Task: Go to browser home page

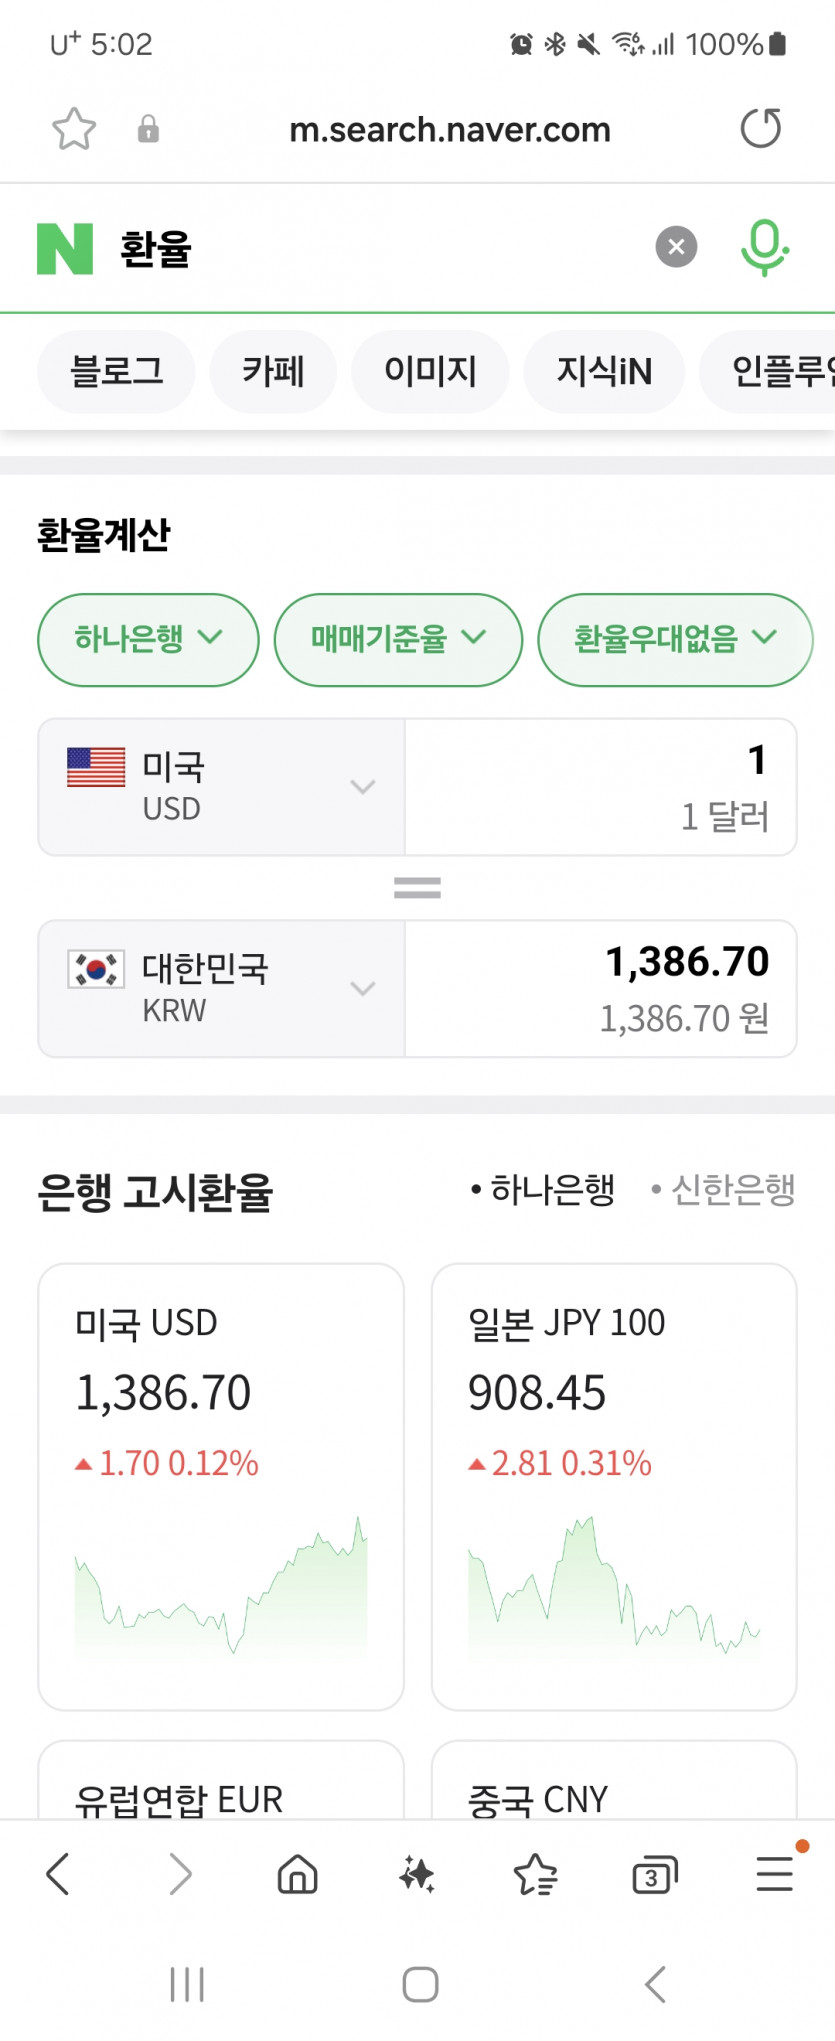Action: [x=297, y=1874]
